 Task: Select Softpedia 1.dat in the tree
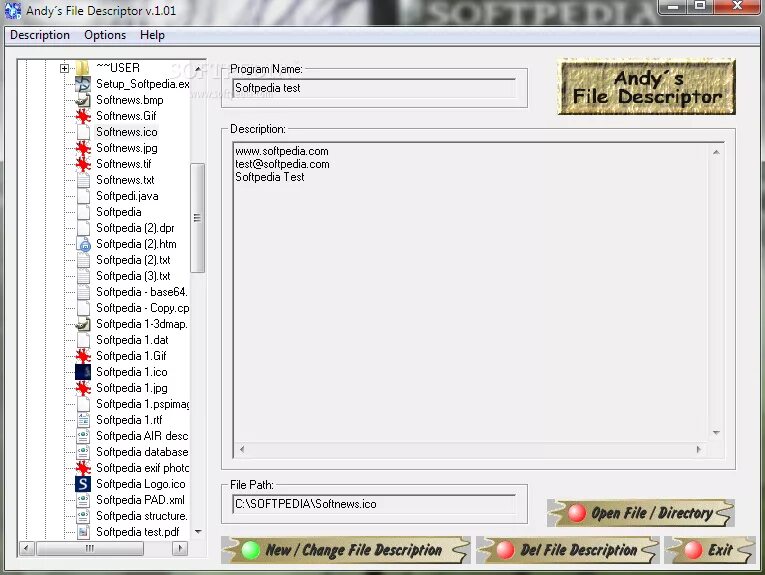pos(132,340)
